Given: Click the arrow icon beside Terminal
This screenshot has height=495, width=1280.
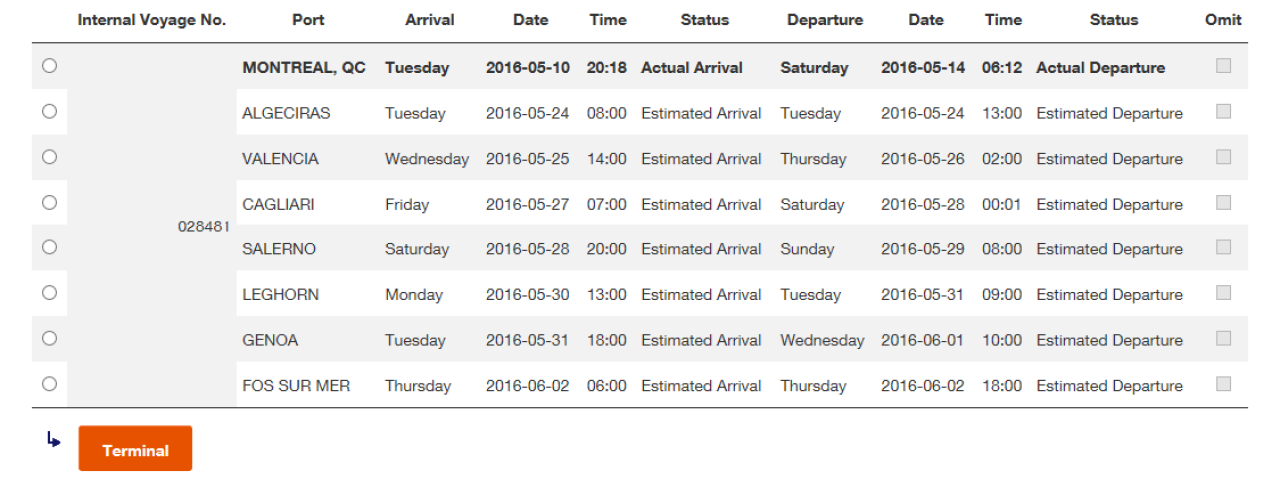Looking at the screenshot, I should [54, 439].
